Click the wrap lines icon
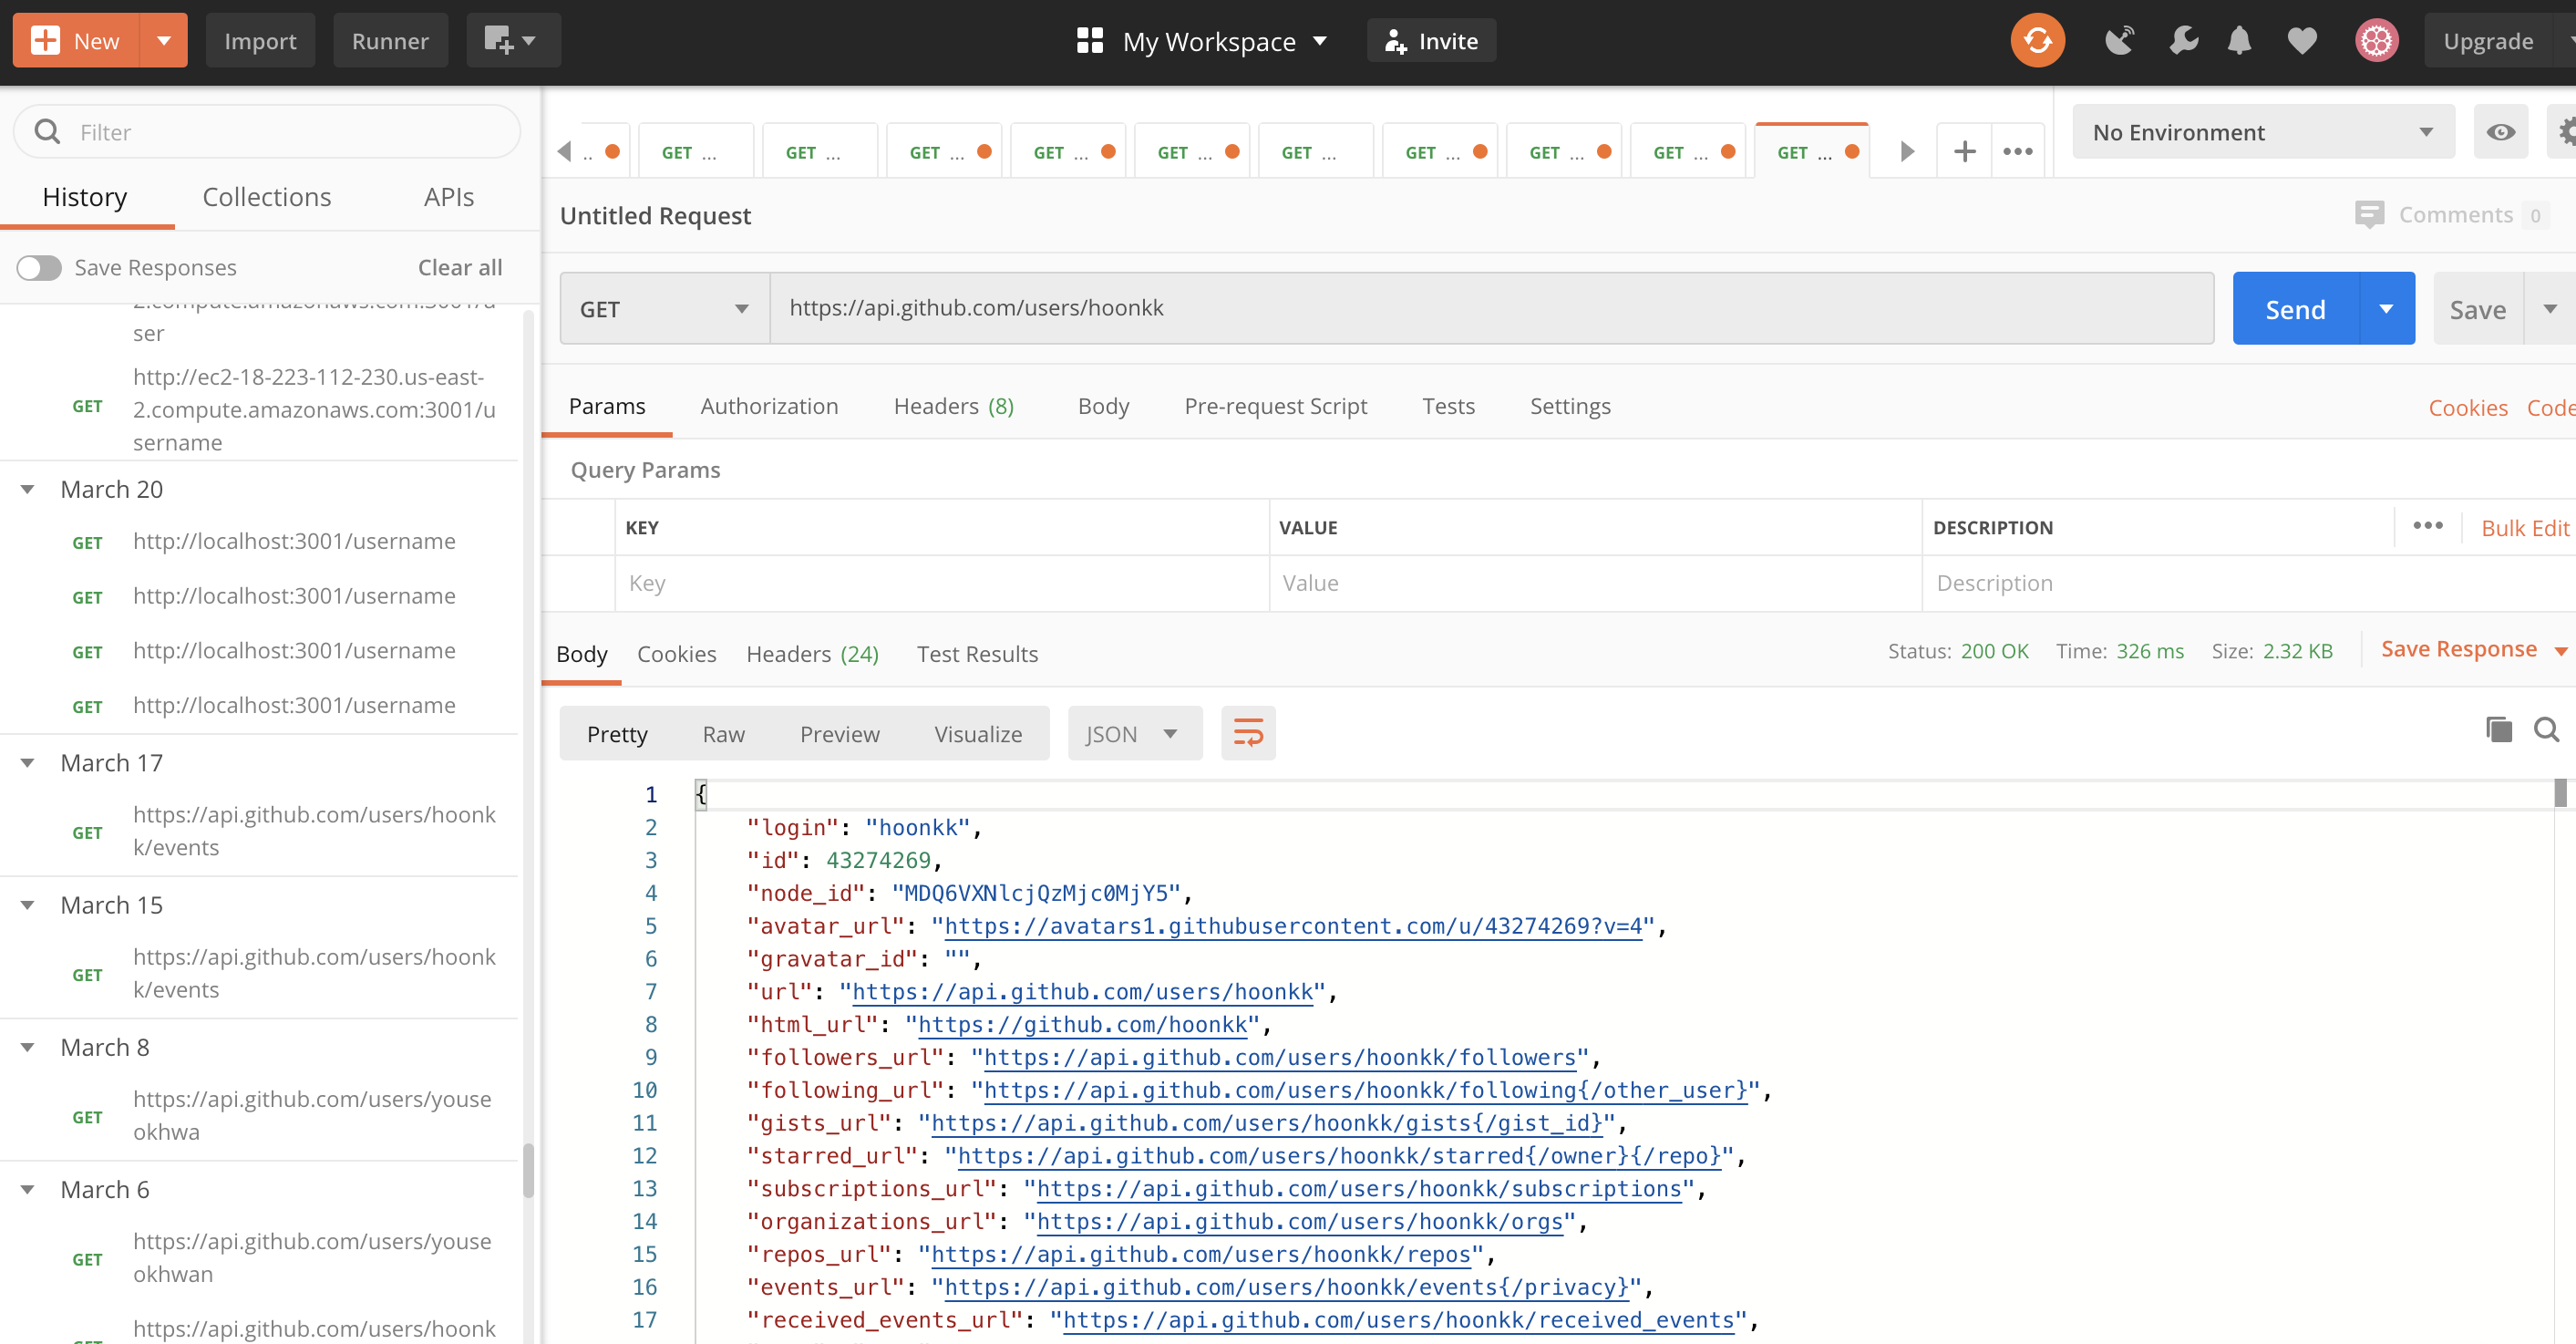 click(x=1247, y=733)
